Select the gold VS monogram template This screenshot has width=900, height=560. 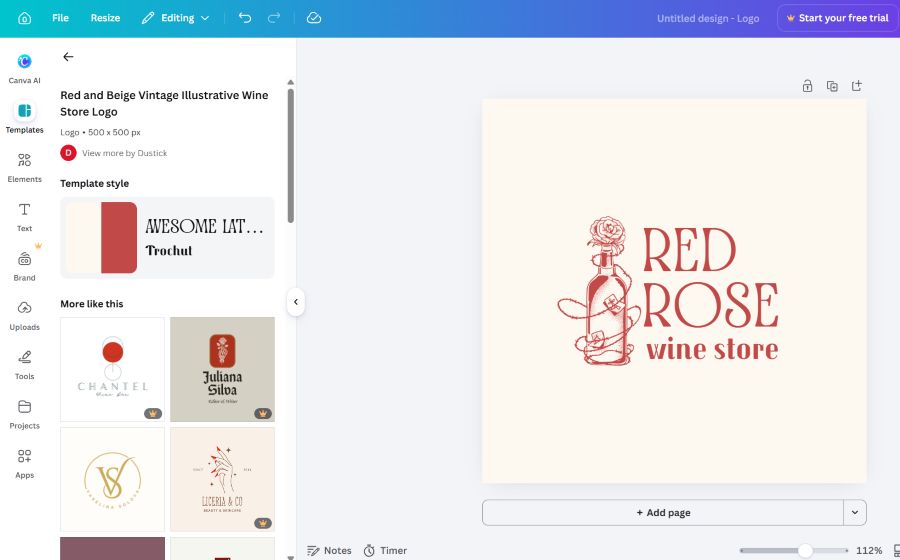112,479
